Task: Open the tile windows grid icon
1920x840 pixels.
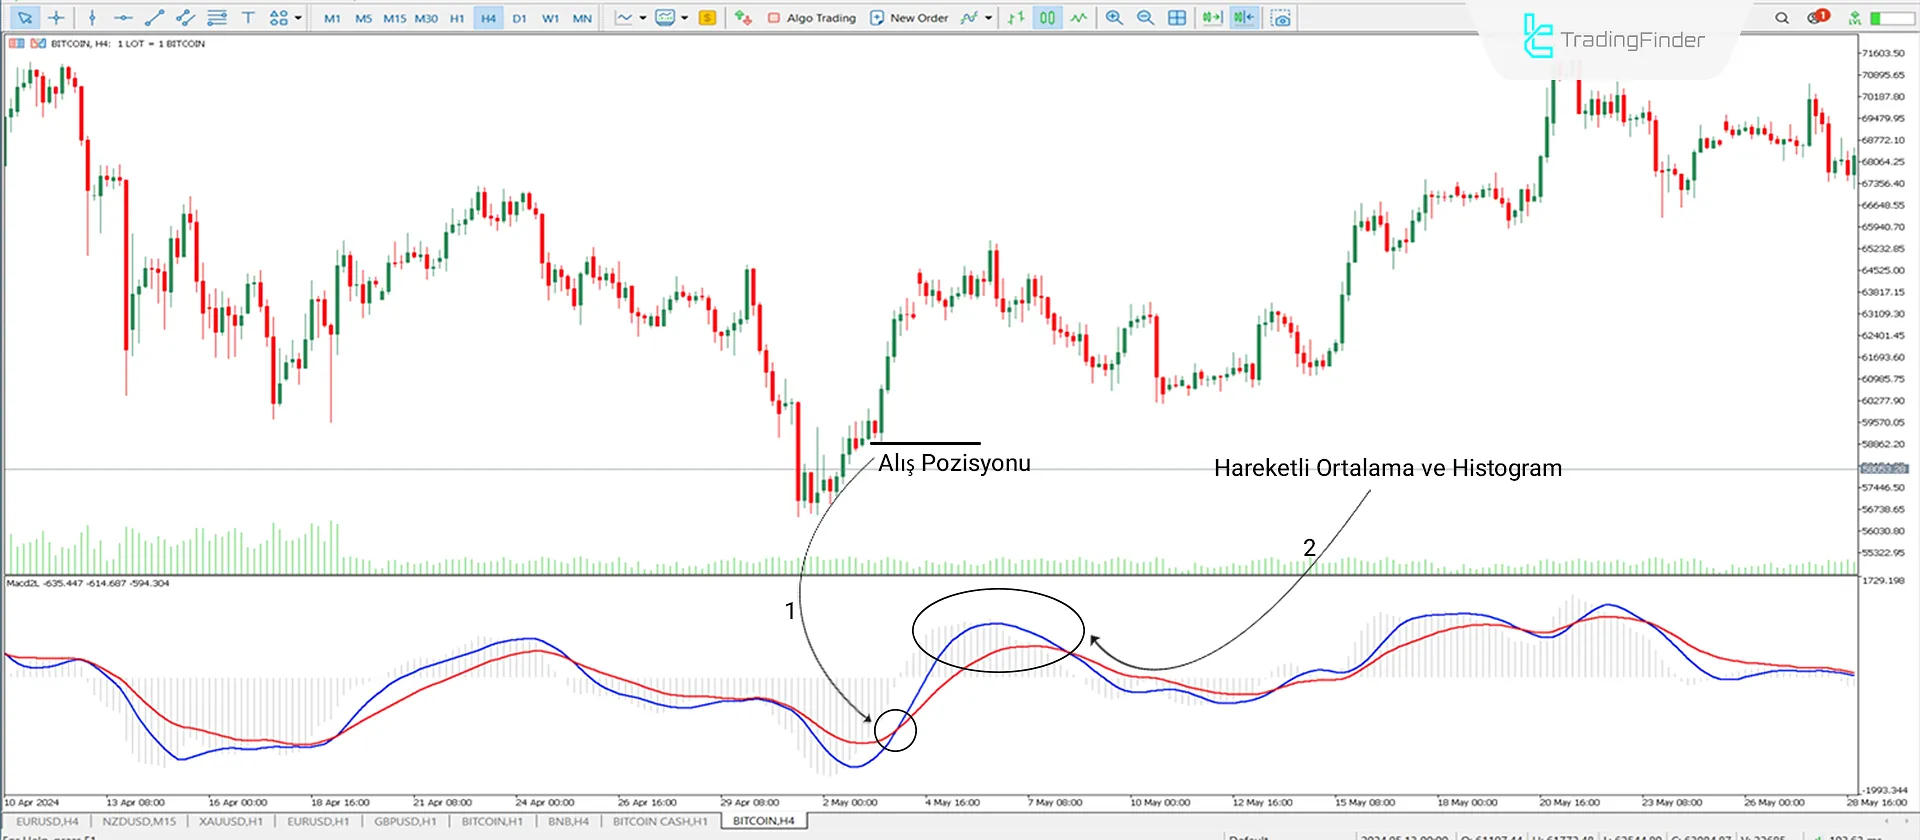Action: (x=1177, y=18)
